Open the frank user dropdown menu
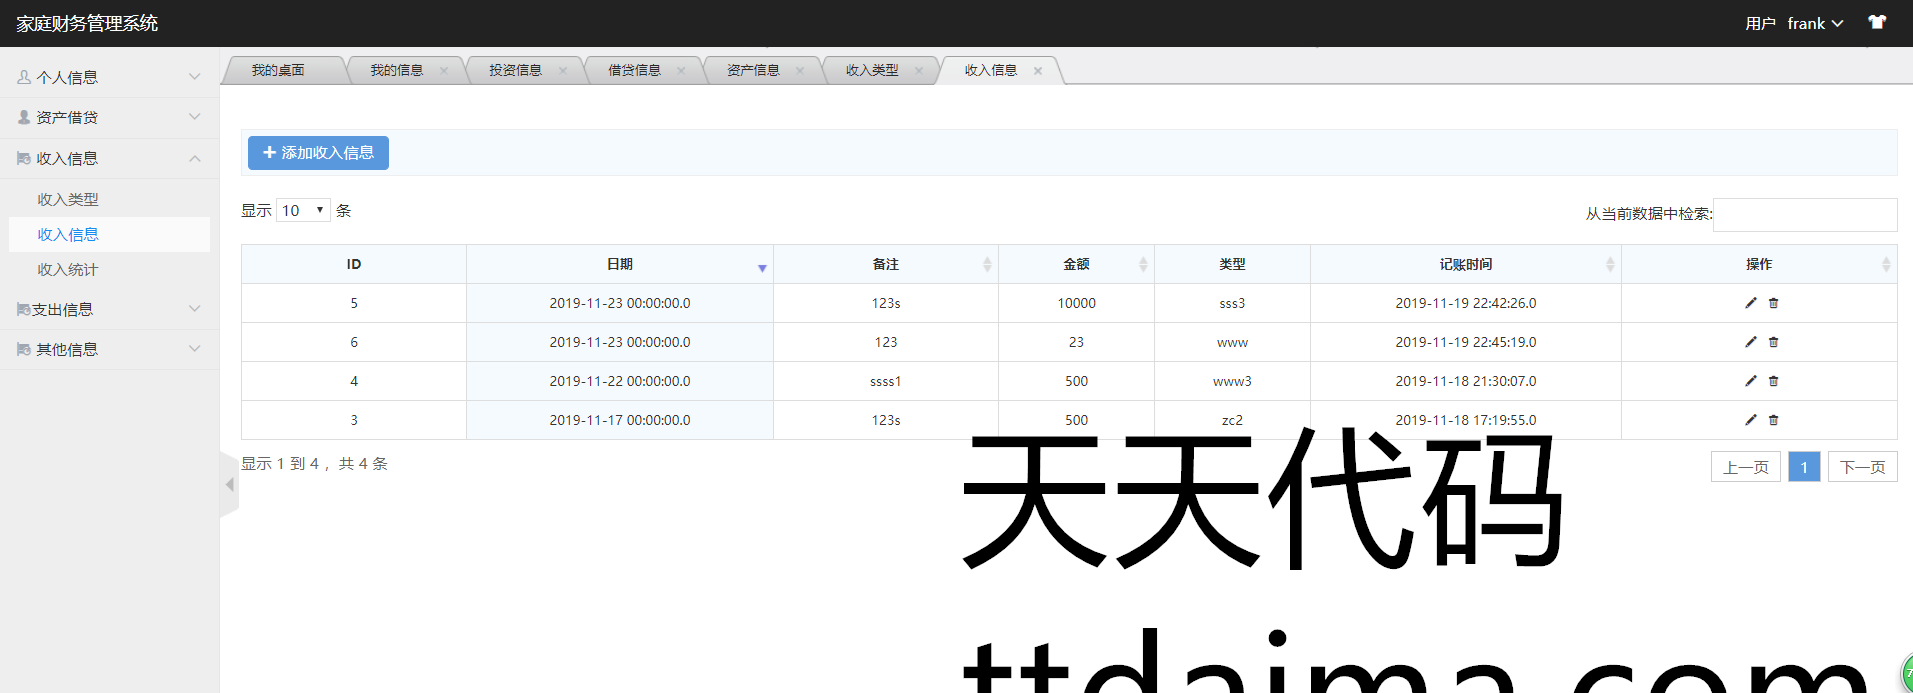The width and height of the screenshot is (1913, 693). [x=1814, y=23]
